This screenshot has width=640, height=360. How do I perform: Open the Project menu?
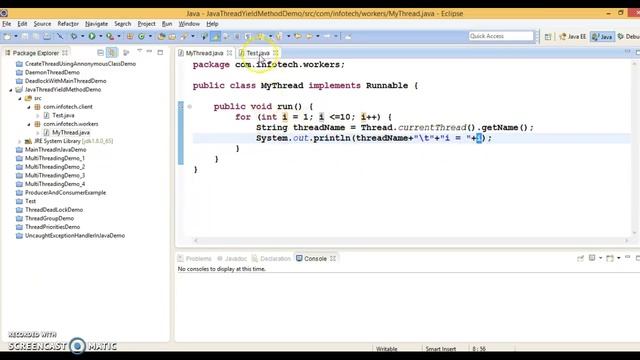[x=147, y=24]
